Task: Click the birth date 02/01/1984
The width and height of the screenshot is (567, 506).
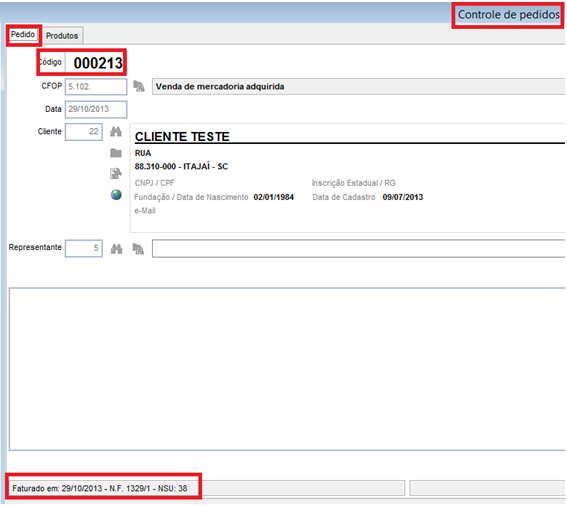Action: pos(273,197)
